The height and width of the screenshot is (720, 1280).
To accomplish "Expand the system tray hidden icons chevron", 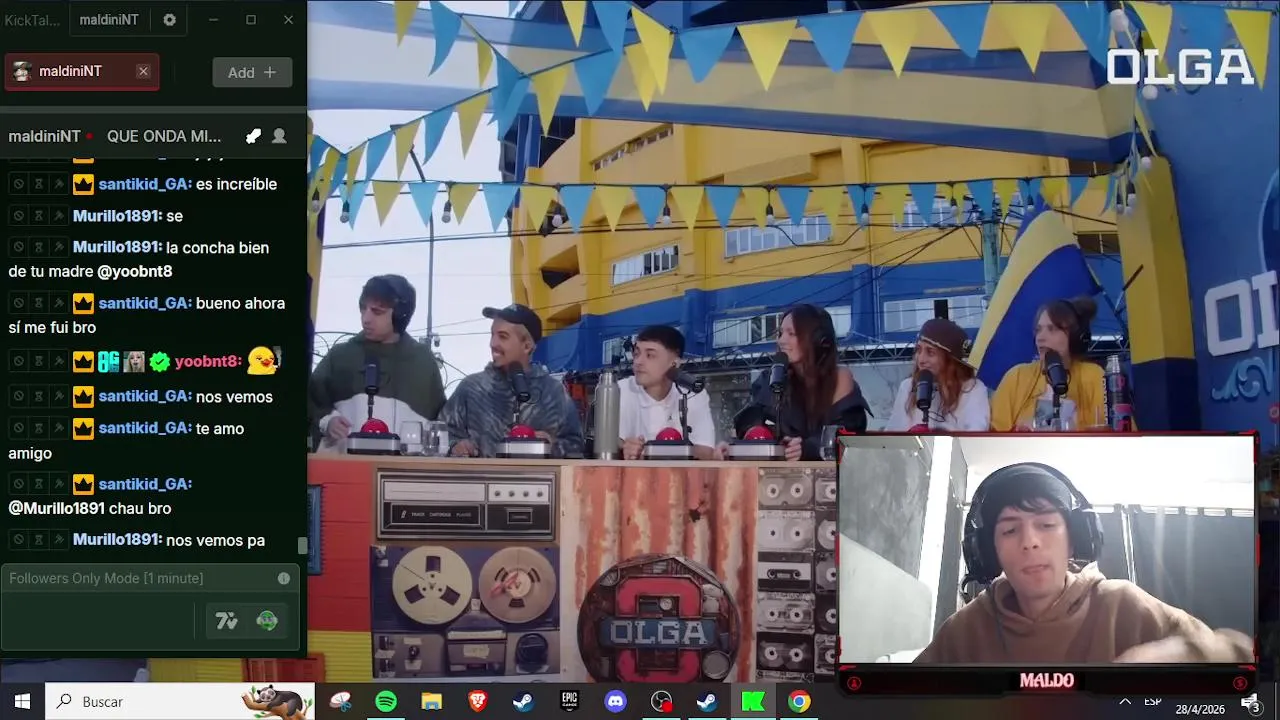I will (1125, 702).
